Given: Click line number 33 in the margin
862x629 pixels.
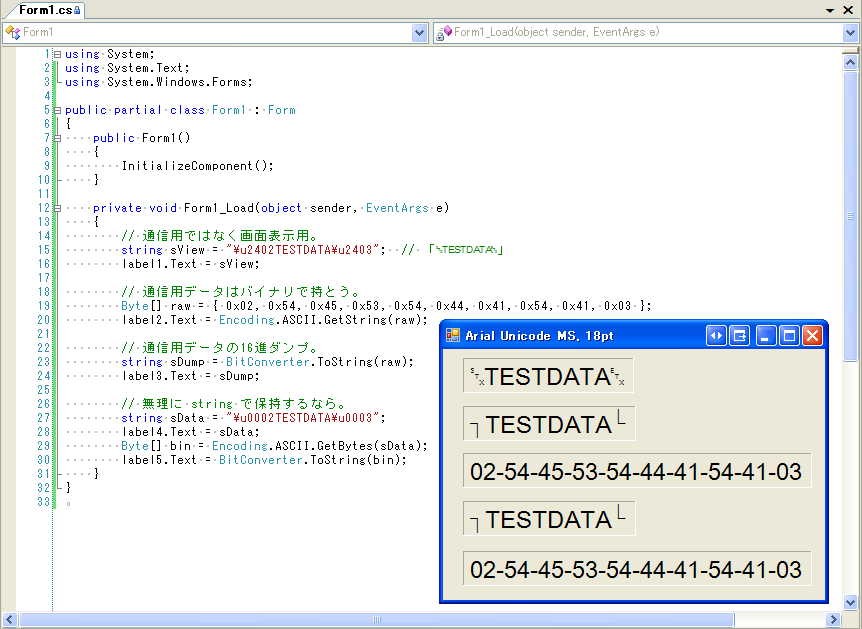Looking at the screenshot, I should pyautogui.click(x=43, y=502).
